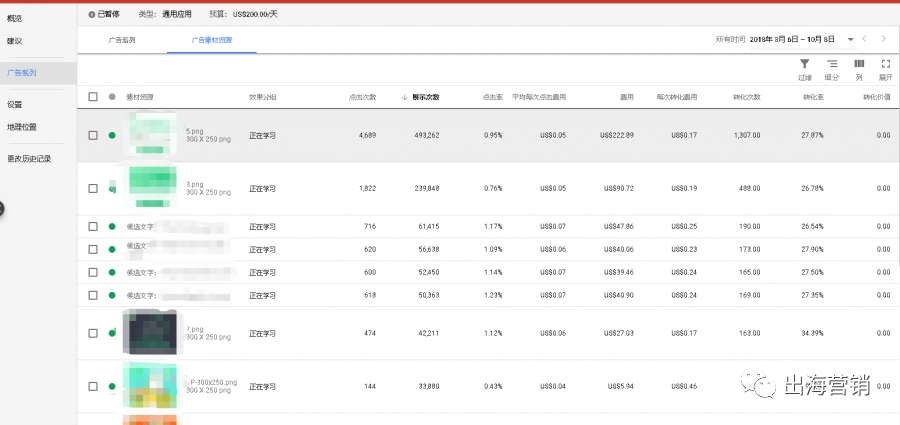
Task: Click the conversion rate cell 34.39%
Action: (813, 333)
